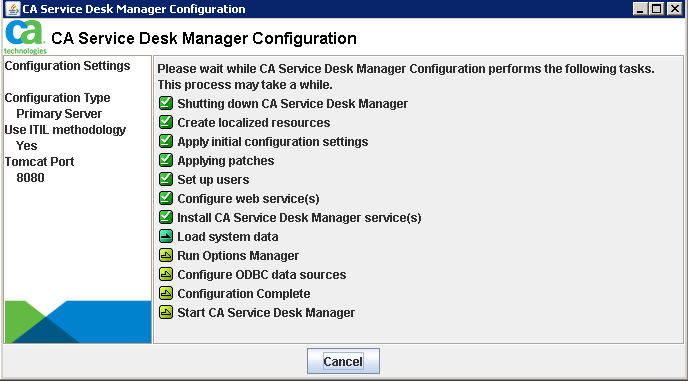Click the Install CA Service Desk Manager service(s) checkmark
The height and width of the screenshot is (381, 688).
[165, 217]
